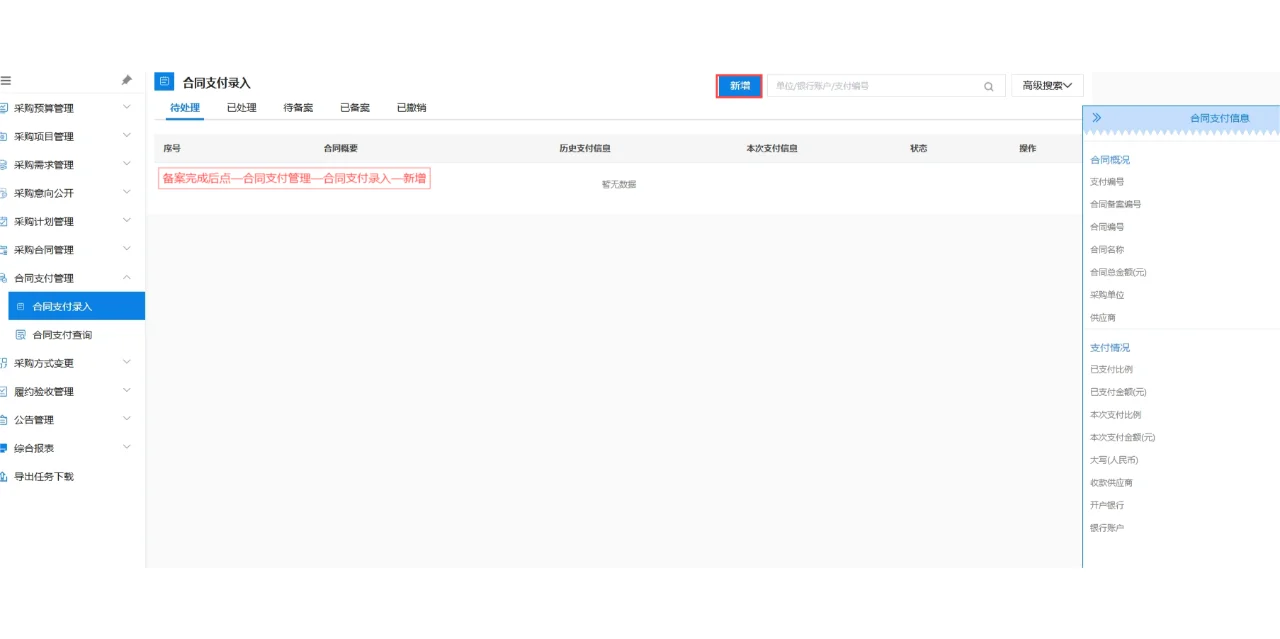Viewport: 1280px width, 639px height.
Task: Click the 供应商 field label
Action: (1103, 318)
